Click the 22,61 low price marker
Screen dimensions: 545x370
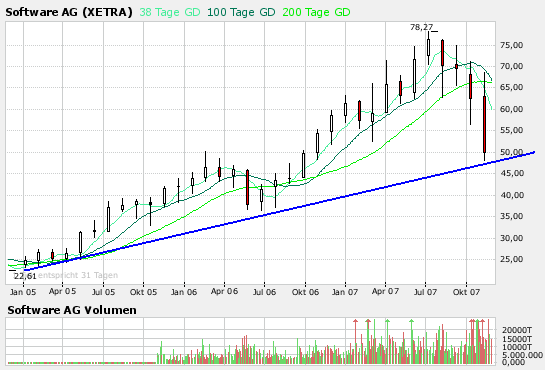point(25,276)
